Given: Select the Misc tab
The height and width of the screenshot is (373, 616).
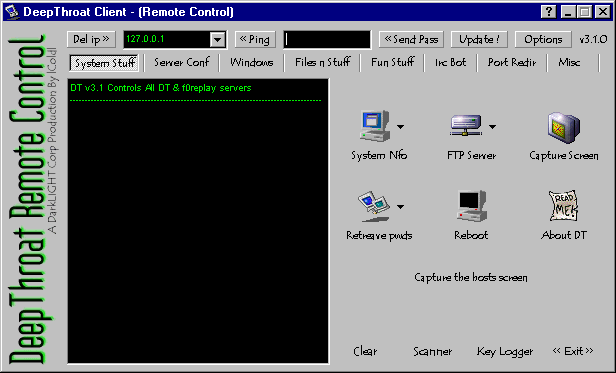Looking at the screenshot, I should point(569,62).
